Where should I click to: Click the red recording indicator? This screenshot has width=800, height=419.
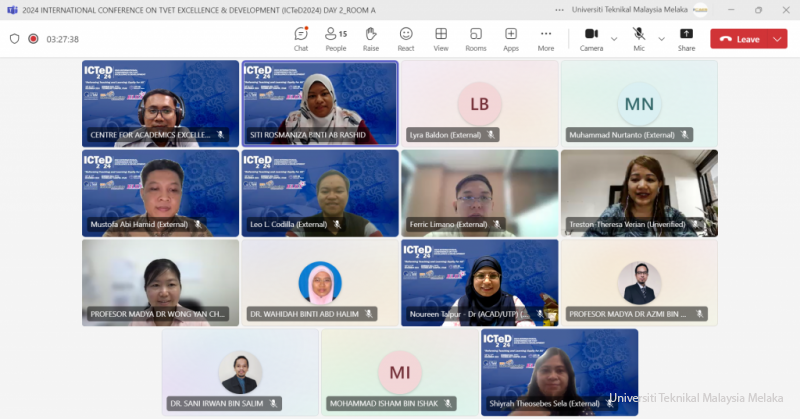(x=33, y=39)
